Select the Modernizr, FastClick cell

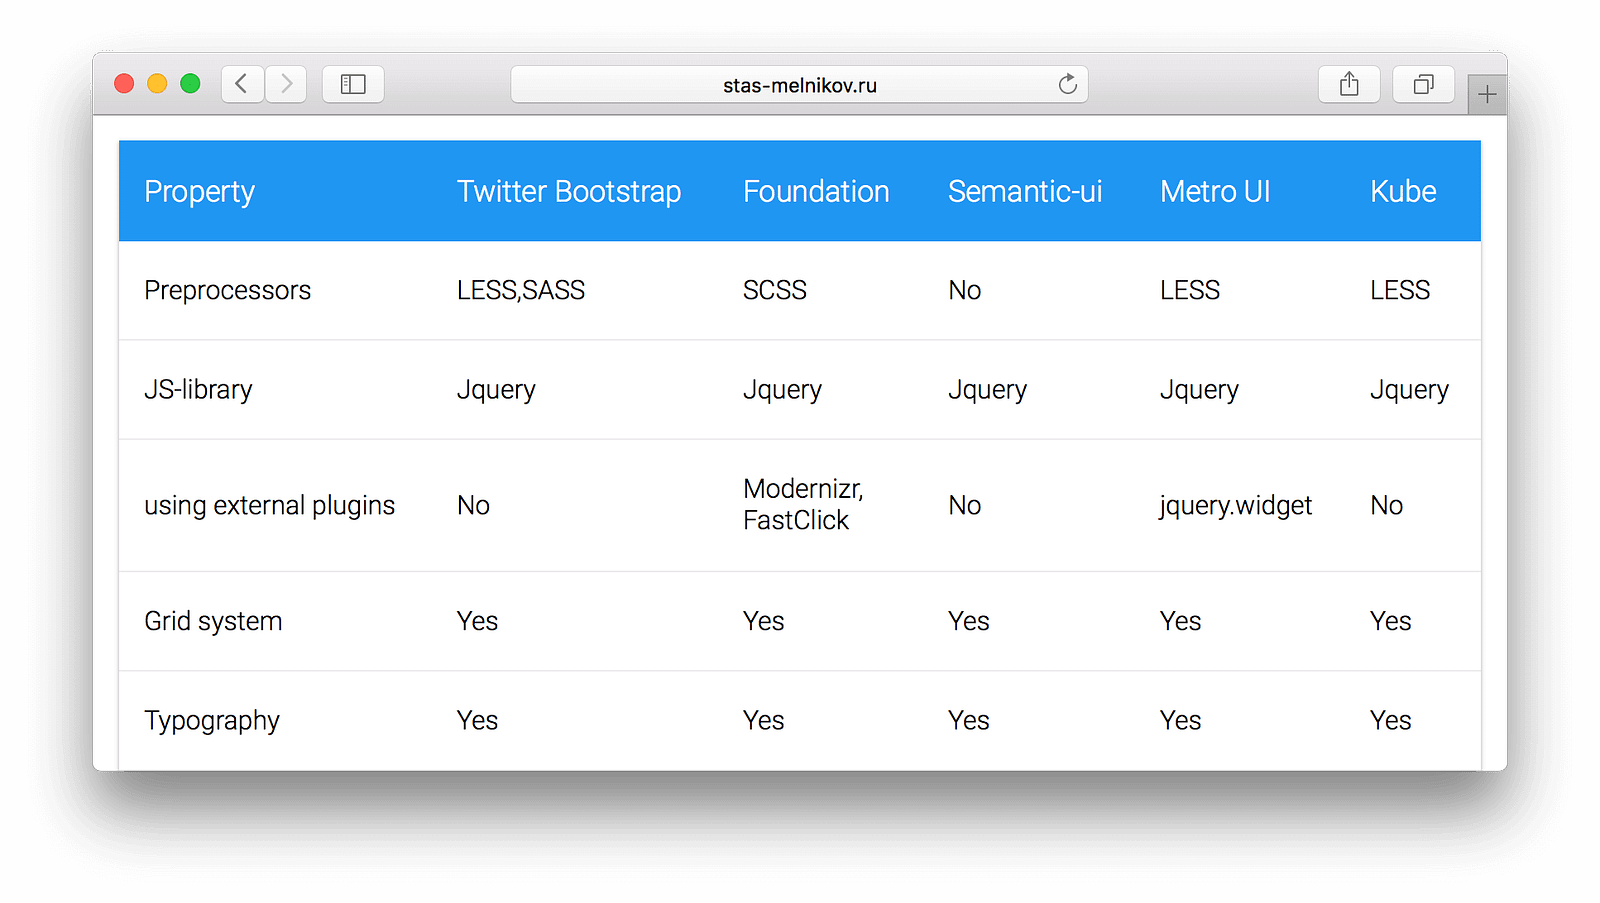click(803, 504)
